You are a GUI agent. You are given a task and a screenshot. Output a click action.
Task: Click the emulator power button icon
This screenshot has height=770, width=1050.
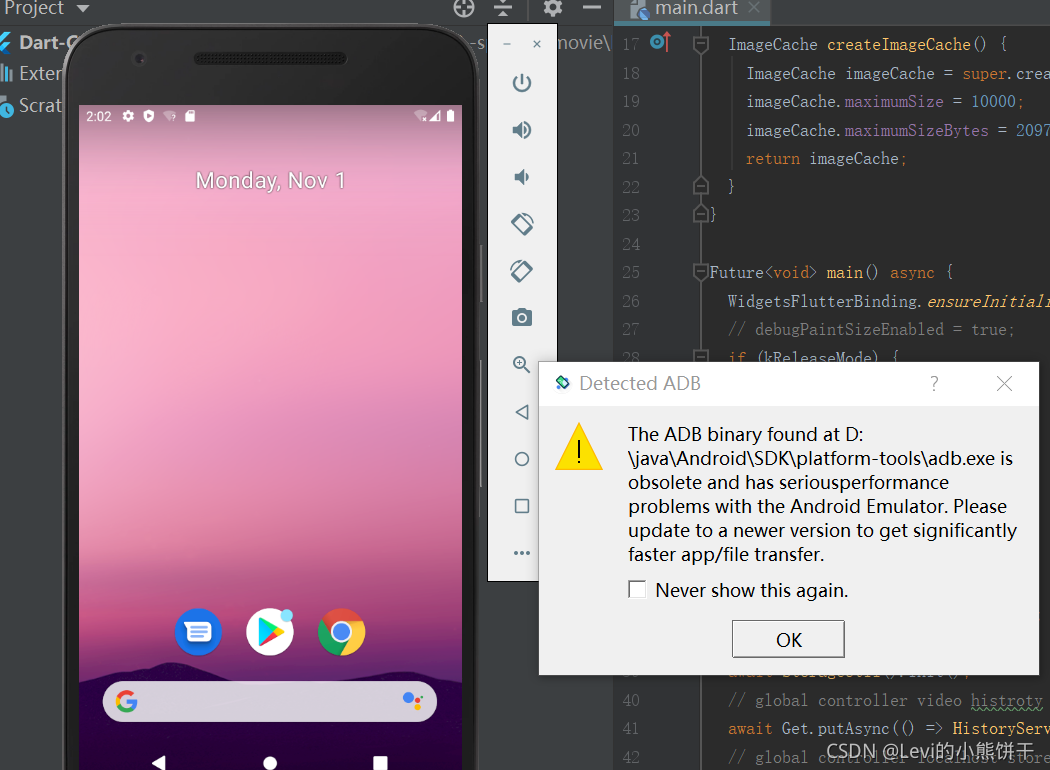point(522,83)
